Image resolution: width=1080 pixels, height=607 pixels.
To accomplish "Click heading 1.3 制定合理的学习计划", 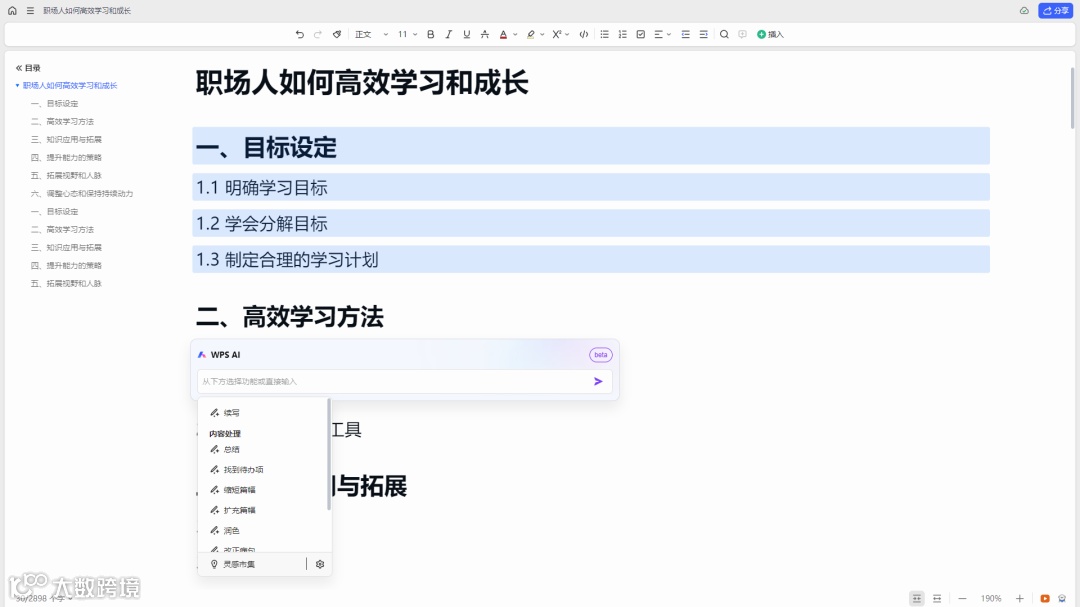I will pyautogui.click(x=287, y=260).
